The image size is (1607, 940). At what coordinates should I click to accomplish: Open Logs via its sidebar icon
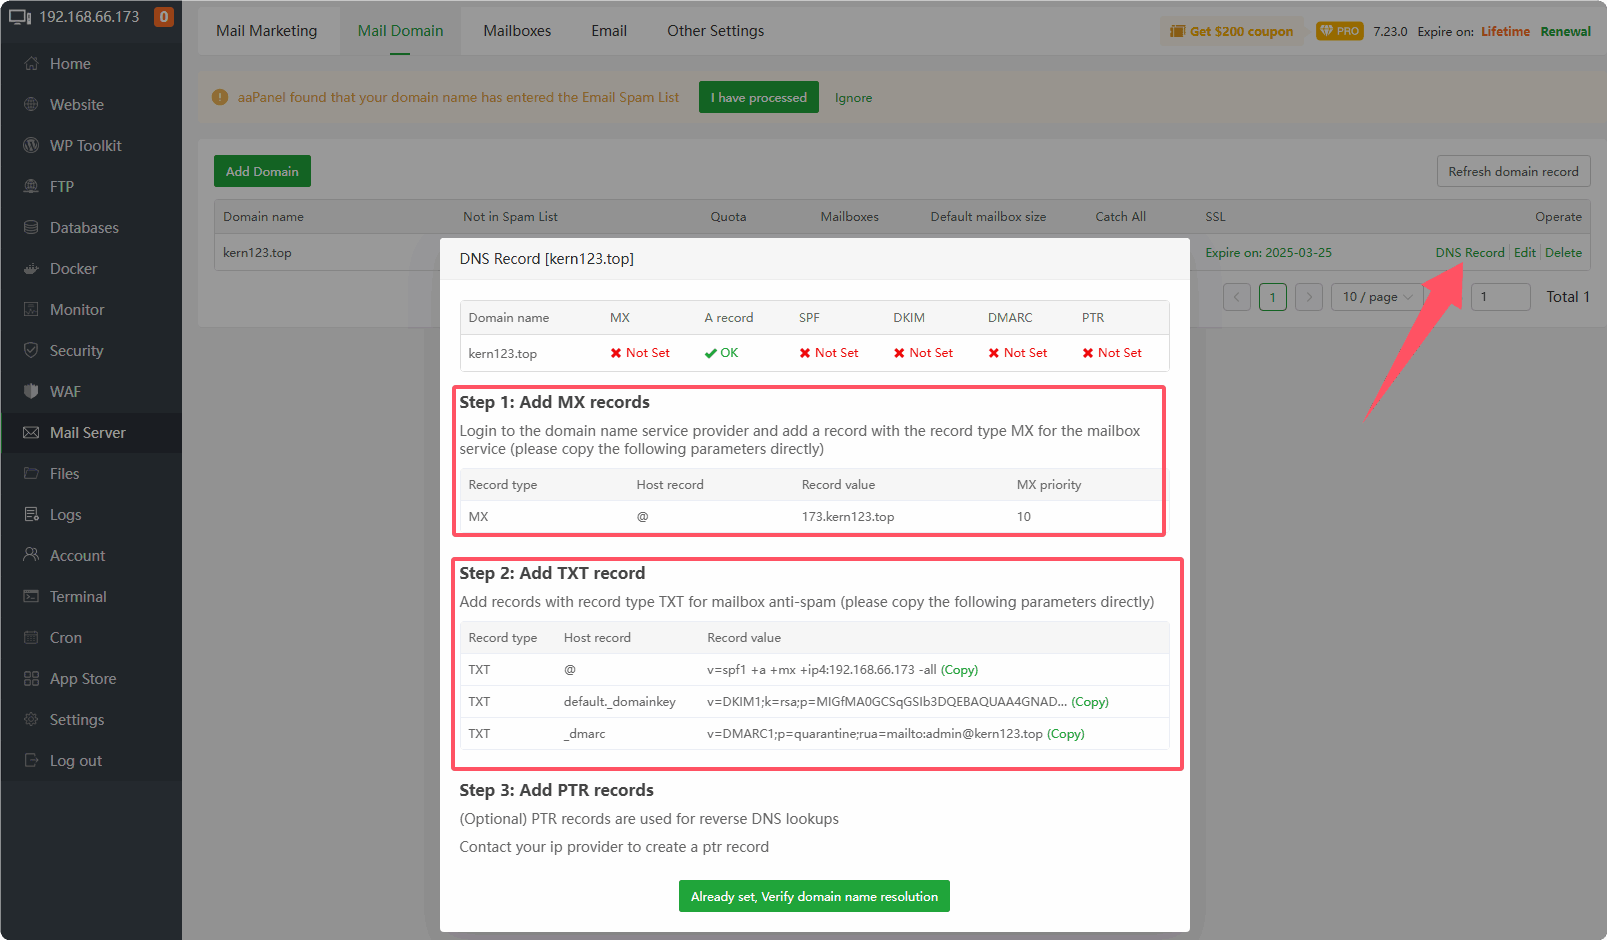pyautogui.click(x=31, y=514)
